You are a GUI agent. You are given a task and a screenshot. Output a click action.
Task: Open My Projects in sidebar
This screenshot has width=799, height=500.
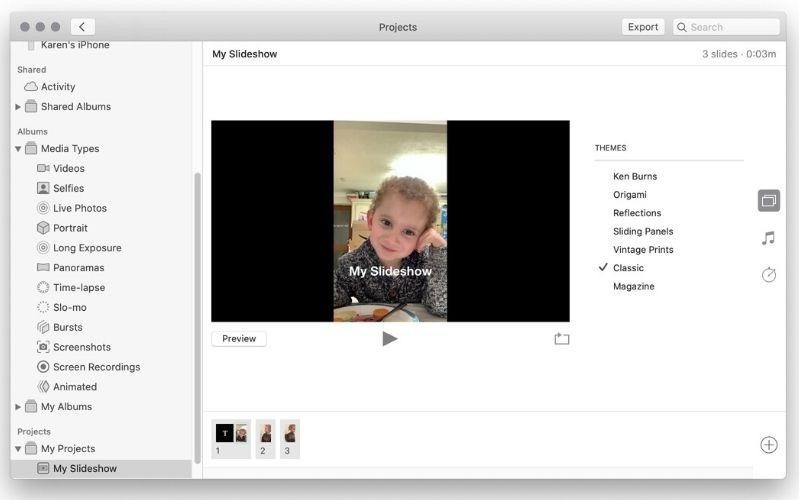pyautogui.click(x=68, y=449)
